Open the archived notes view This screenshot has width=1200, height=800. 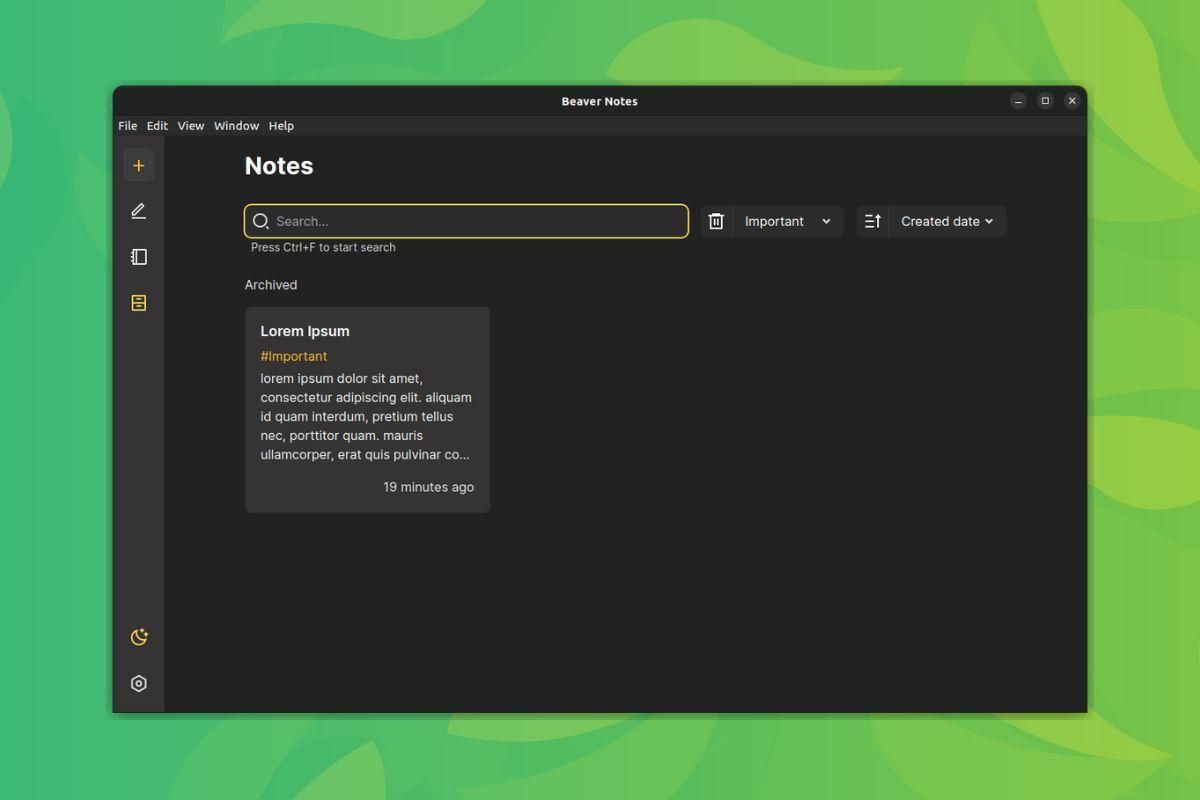[x=138, y=302]
